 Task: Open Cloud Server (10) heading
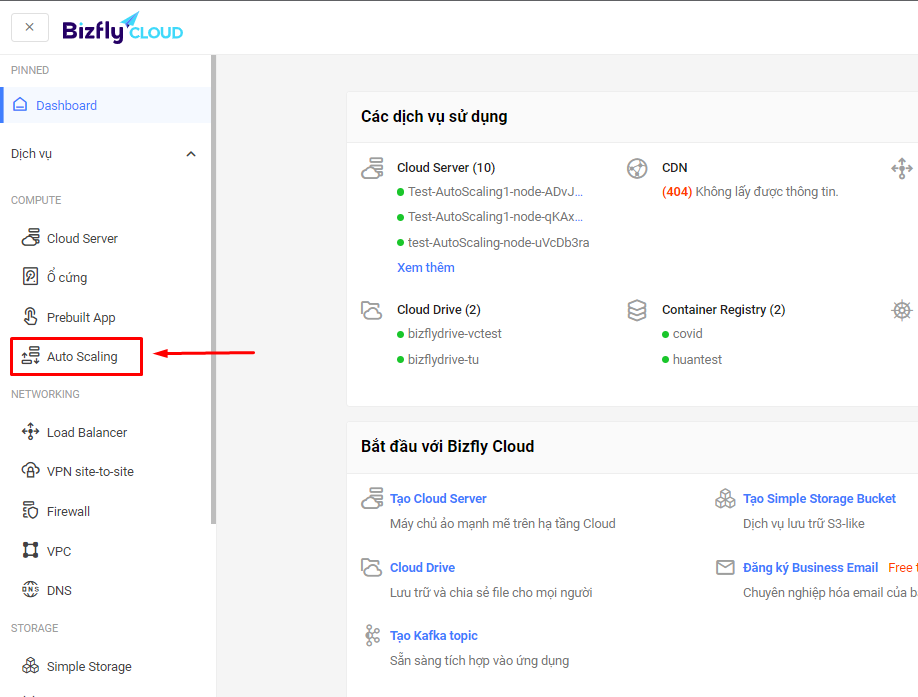(446, 168)
